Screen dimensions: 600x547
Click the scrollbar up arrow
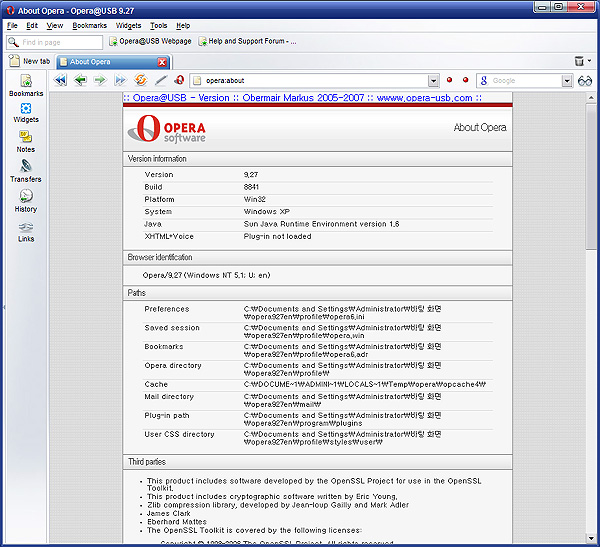591,98
